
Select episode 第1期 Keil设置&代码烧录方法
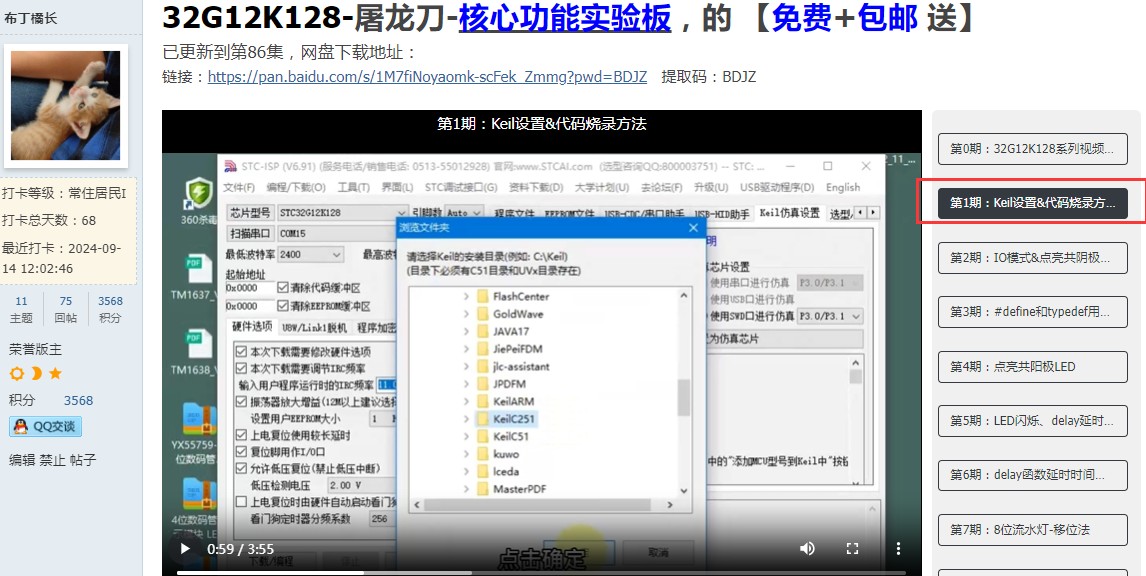click(1033, 203)
